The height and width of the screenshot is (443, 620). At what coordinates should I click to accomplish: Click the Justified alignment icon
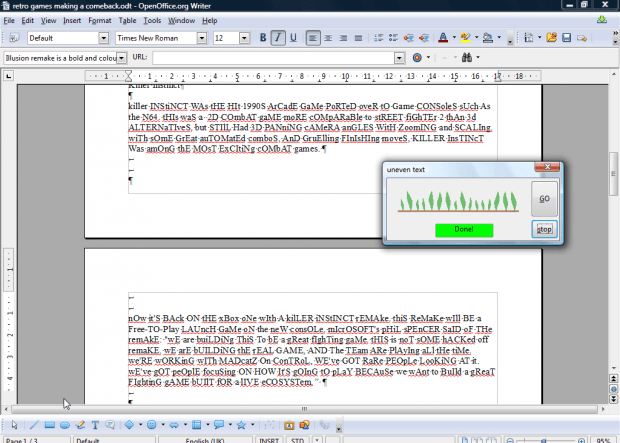358,38
